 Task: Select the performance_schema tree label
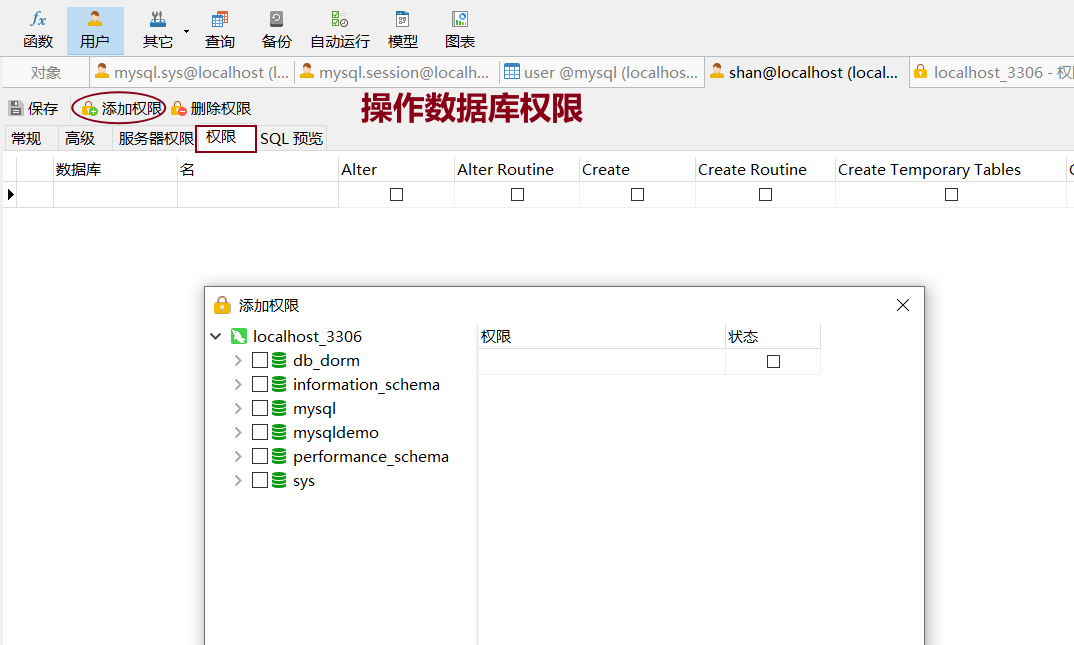coord(371,457)
